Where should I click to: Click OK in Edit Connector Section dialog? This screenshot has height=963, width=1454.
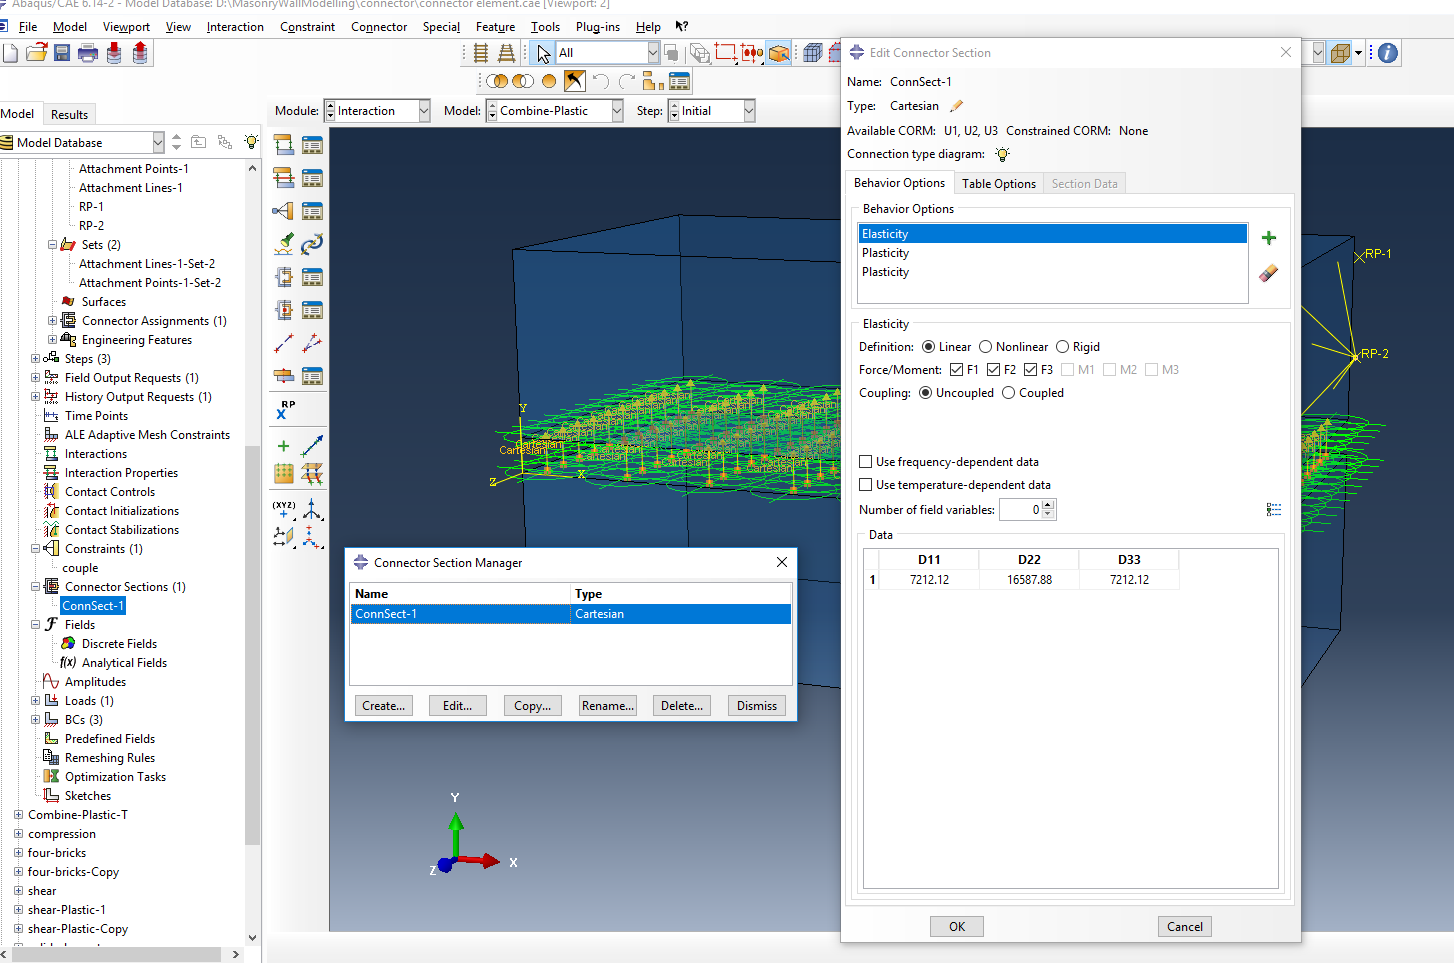[956, 927]
